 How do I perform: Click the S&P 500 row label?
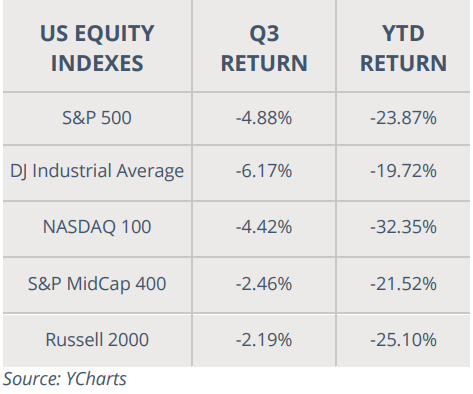click(97, 118)
